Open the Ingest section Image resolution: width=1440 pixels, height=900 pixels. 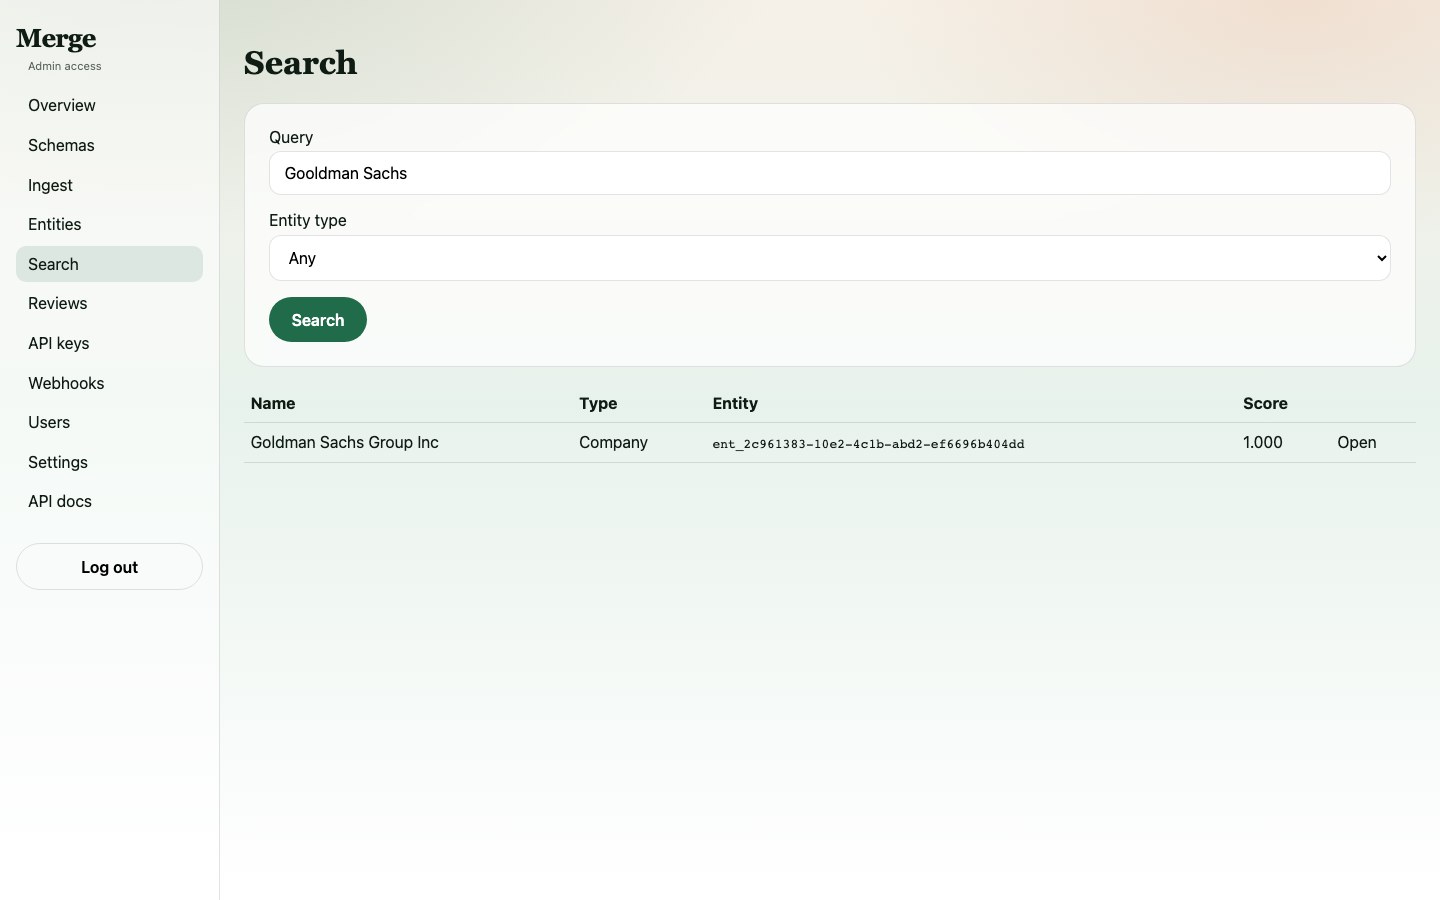click(109, 185)
